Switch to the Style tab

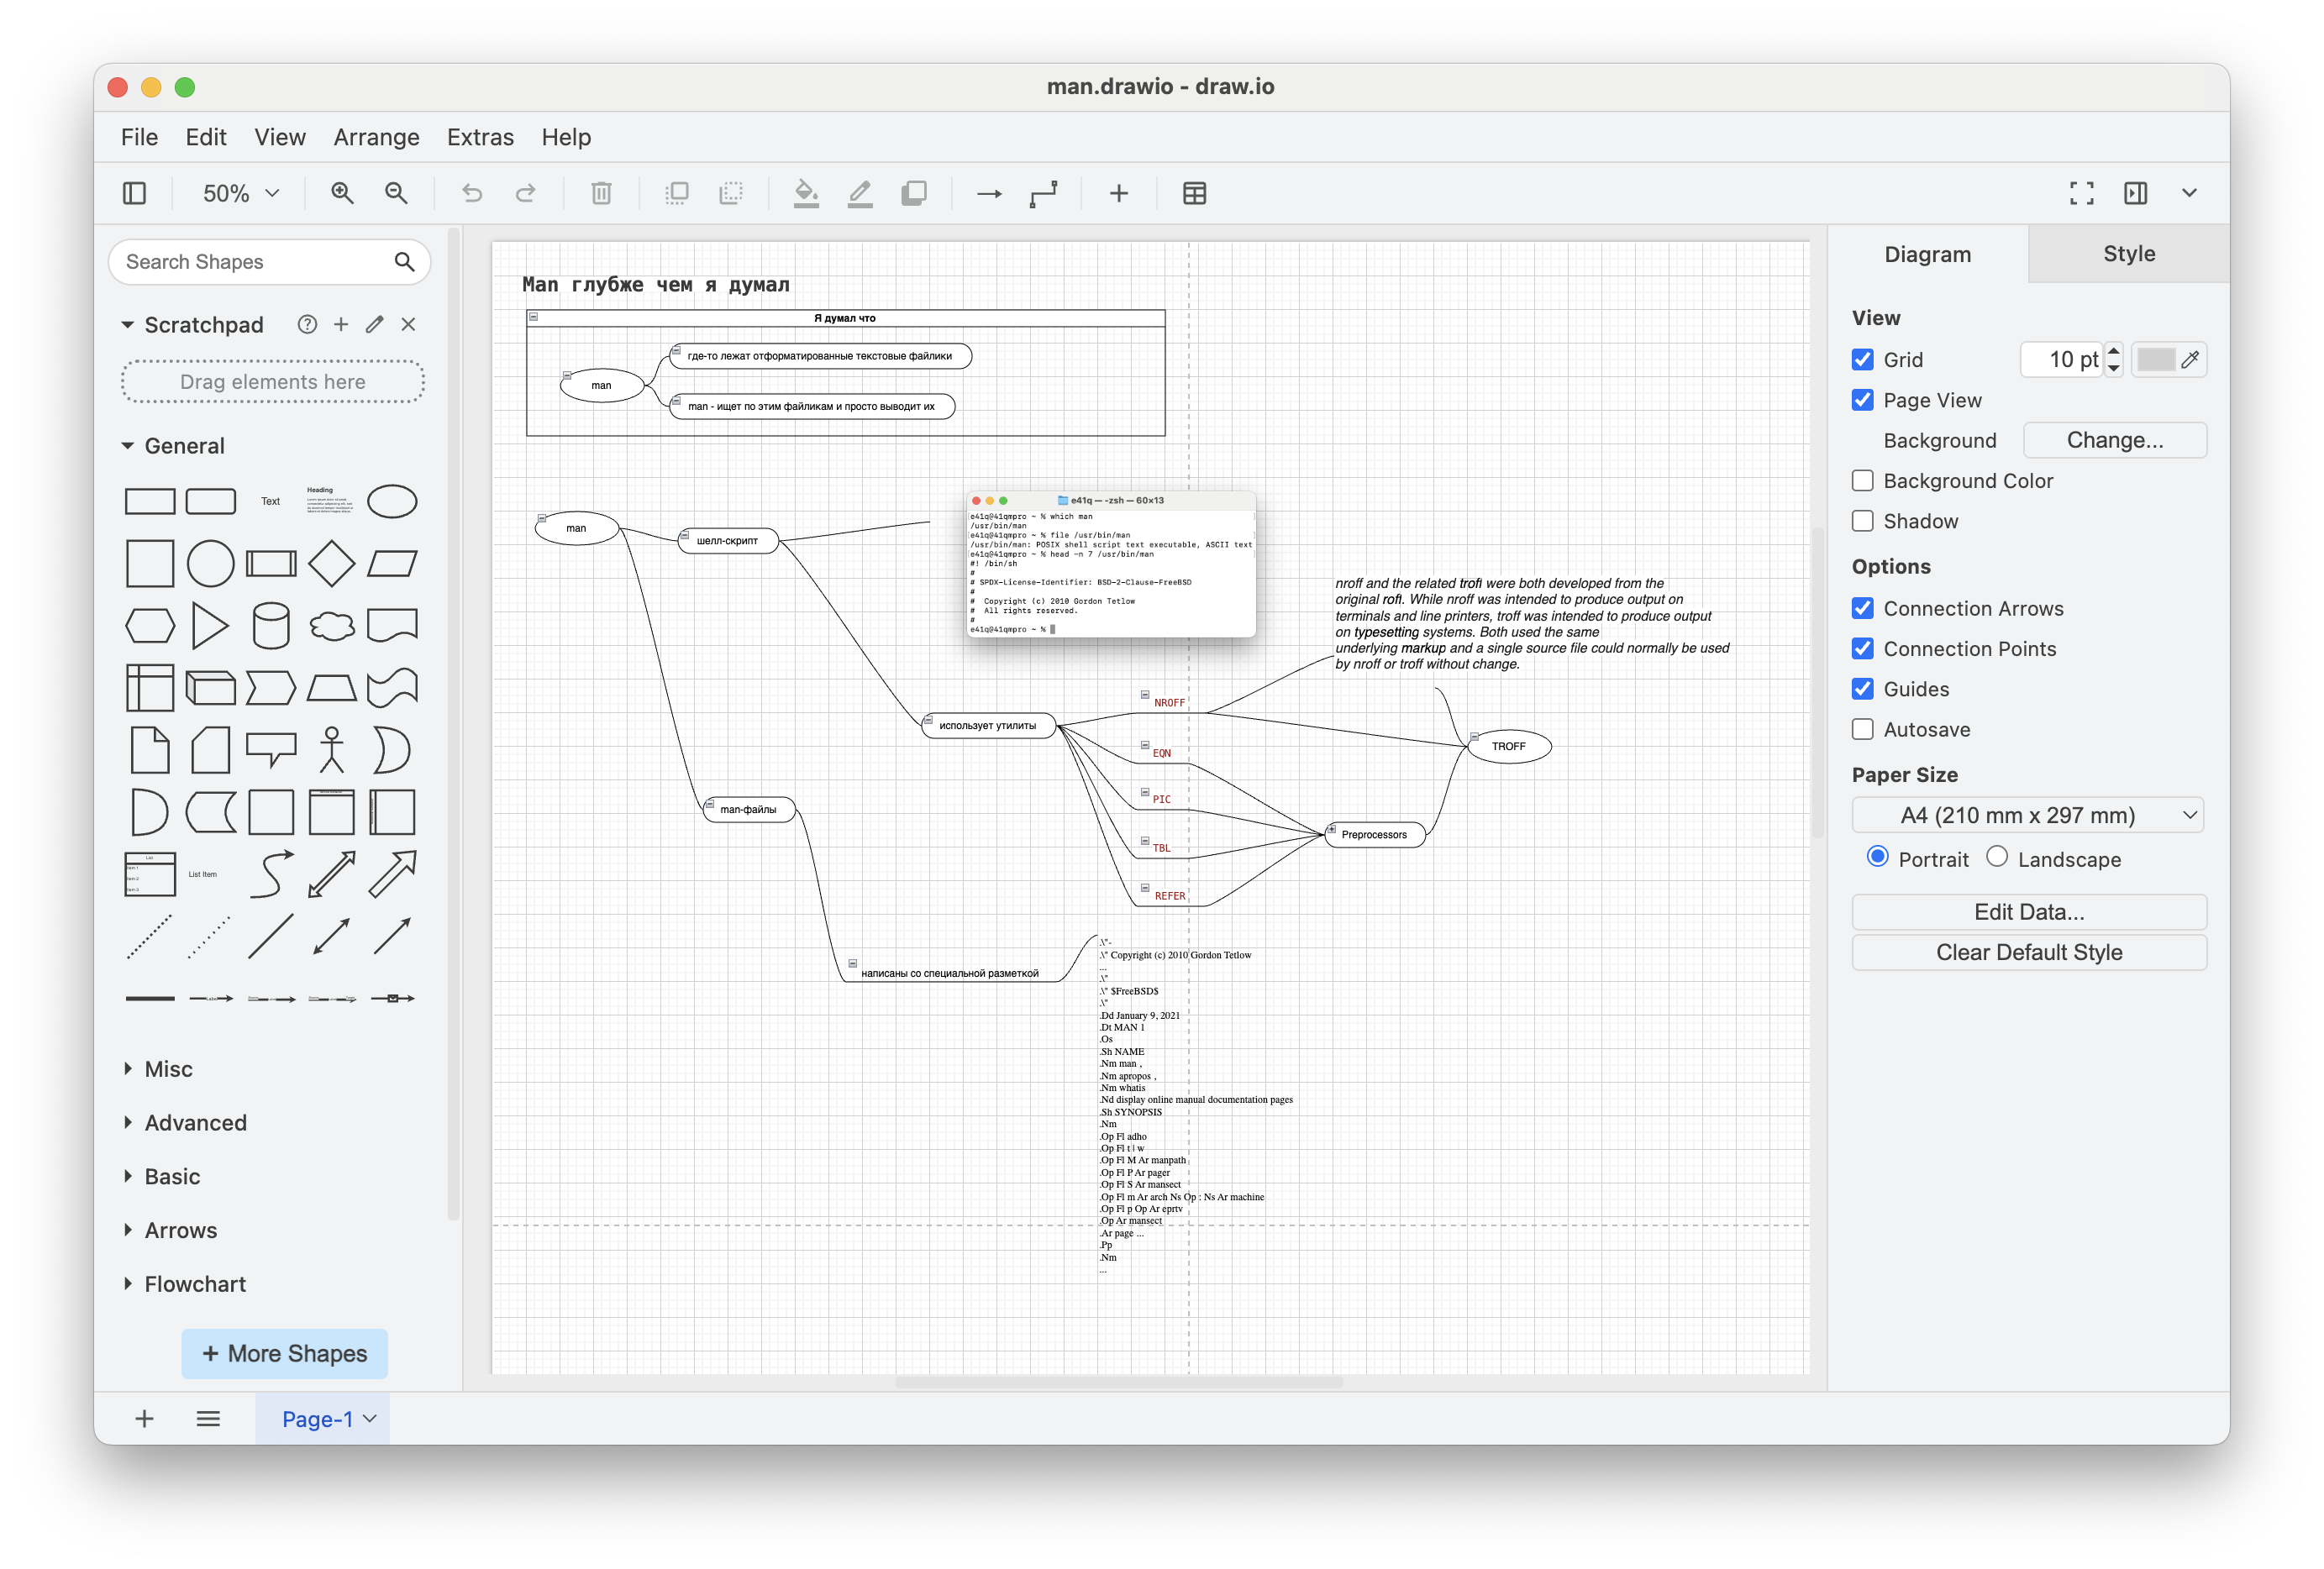click(x=2128, y=254)
